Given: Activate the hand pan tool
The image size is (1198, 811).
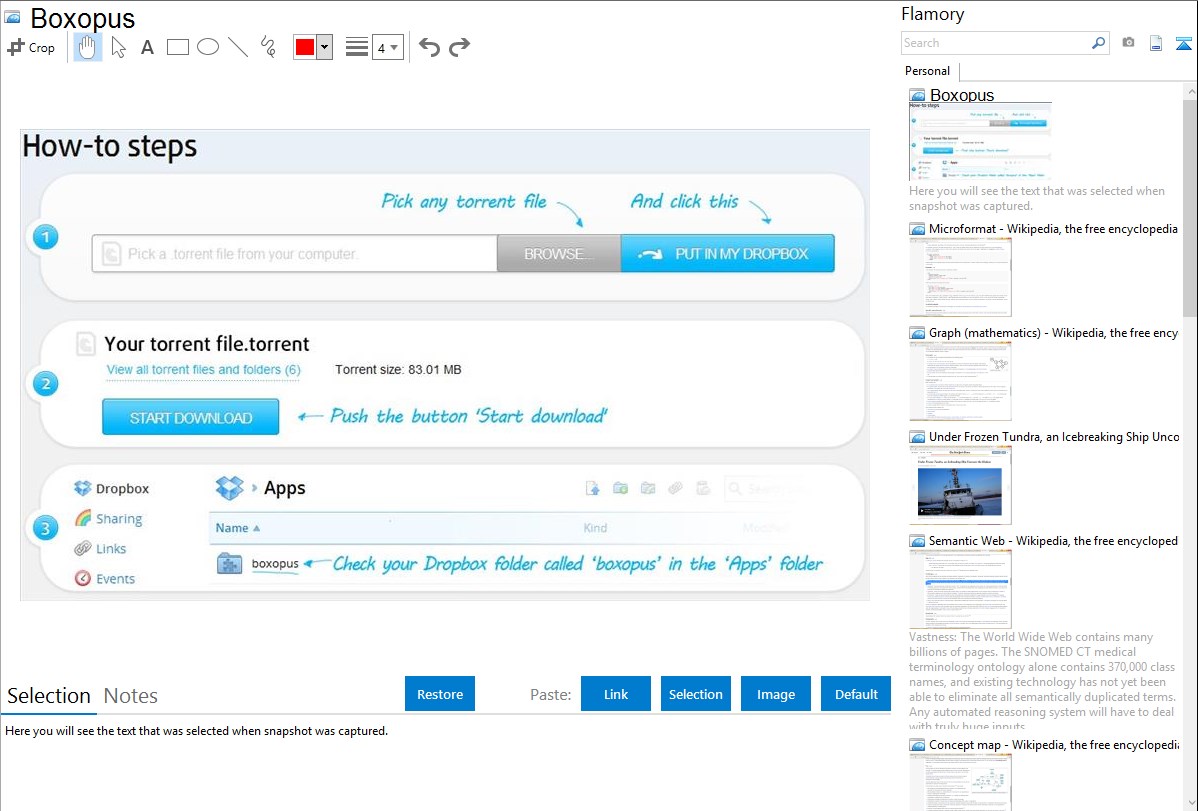Looking at the screenshot, I should (87, 47).
